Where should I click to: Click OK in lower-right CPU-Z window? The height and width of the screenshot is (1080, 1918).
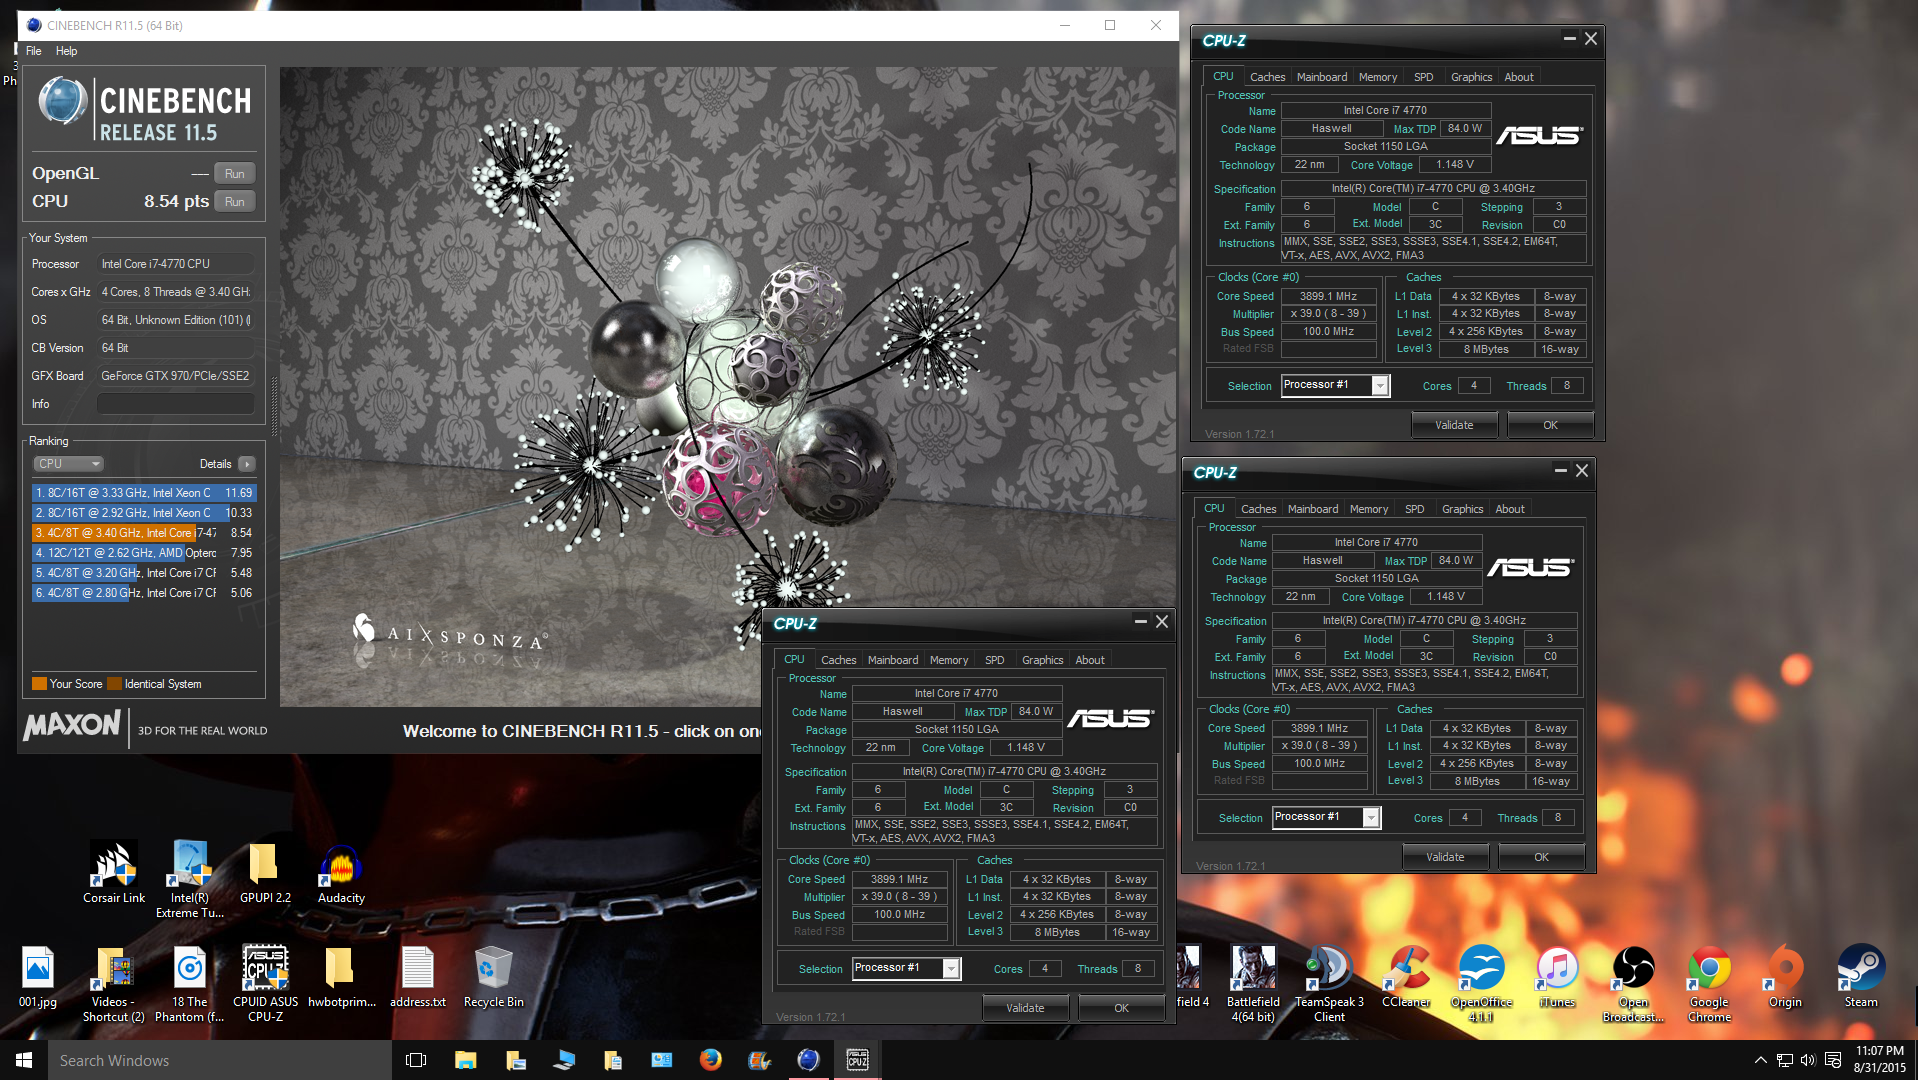tap(1541, 857)
